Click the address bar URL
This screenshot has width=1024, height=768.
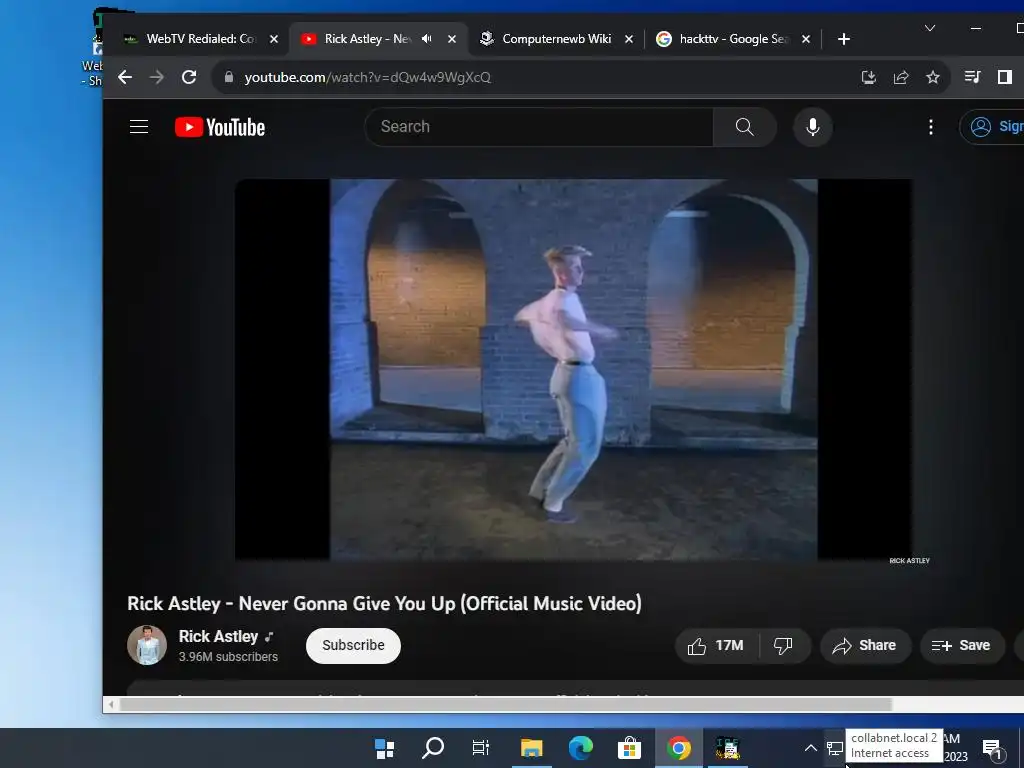tap(368, 77)
